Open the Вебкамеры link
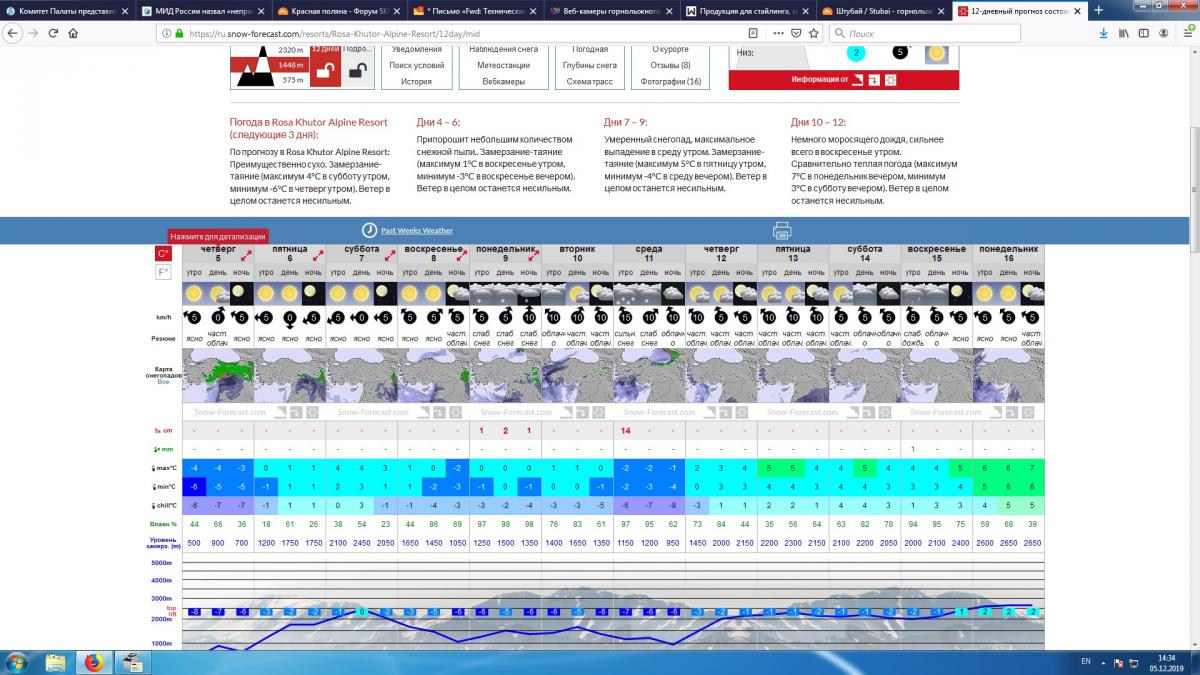This screenshot has height=675, width=1200. click(503, 81)
